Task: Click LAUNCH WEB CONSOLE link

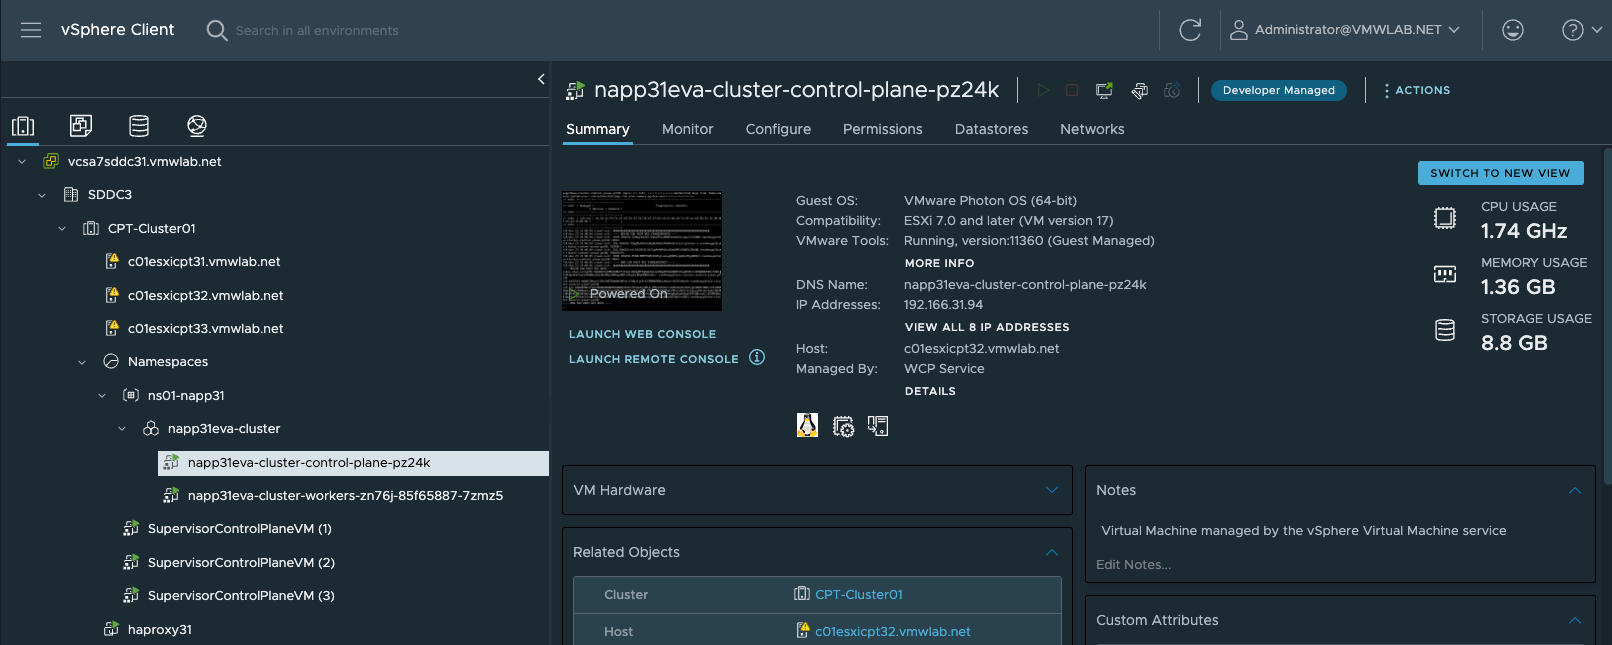Action: 642,334
